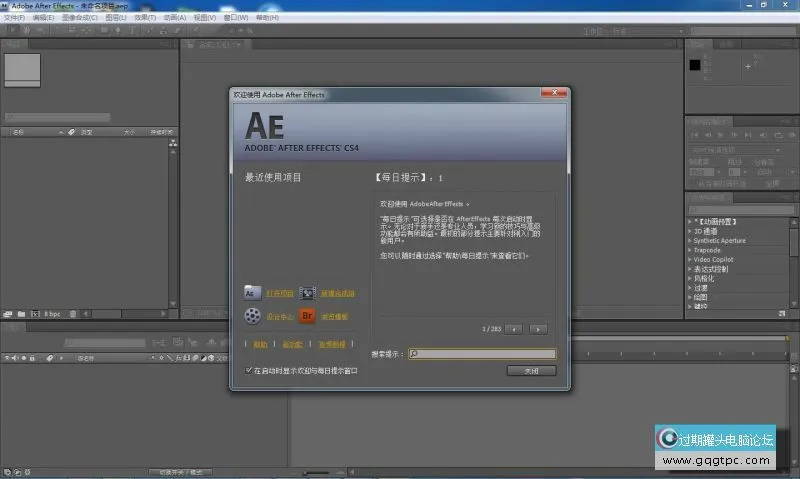Click the timeline zoom slider at bottom
800x479 pixels.
316,472
